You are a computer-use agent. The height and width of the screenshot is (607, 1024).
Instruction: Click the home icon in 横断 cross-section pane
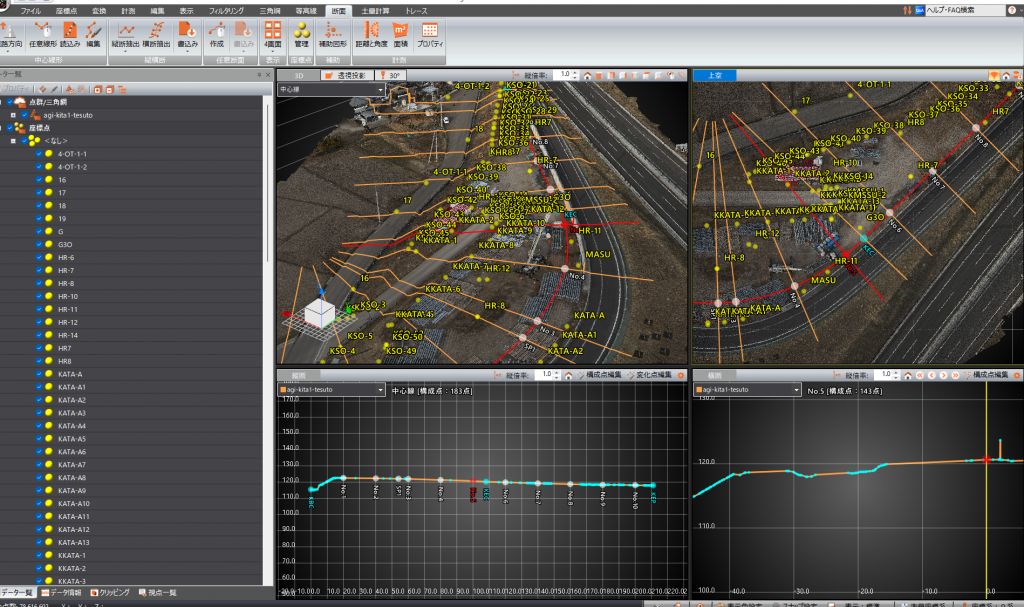point(908,376)
